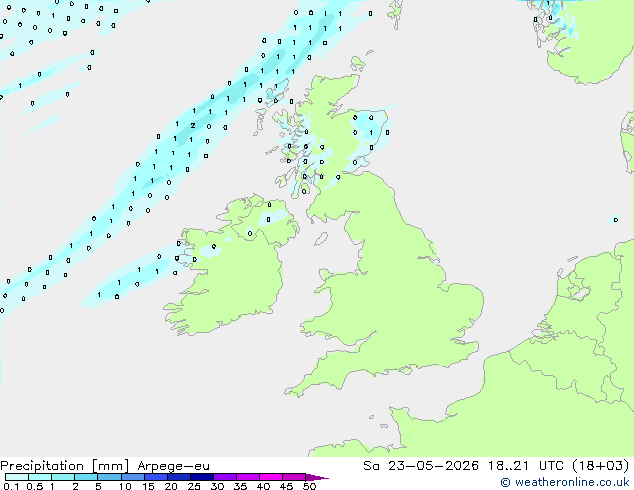Viewport: 634px width, 490px height.
Task: Click the 0.1–0.5 mm palest legend swatch
Action: (17, 477)
